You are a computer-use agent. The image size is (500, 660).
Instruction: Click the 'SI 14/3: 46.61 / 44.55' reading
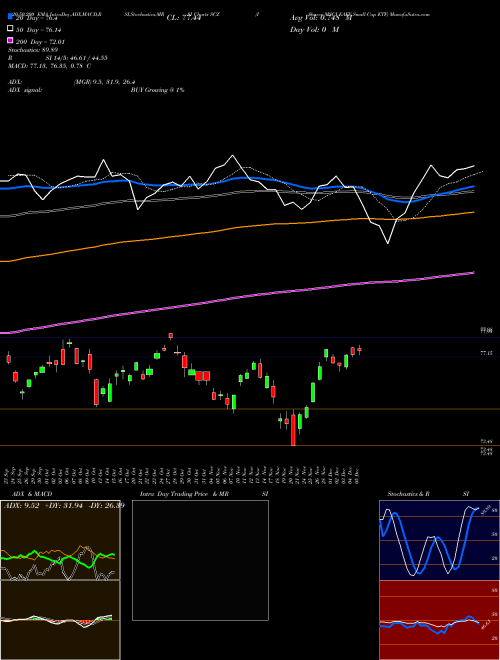tap(77, 58)
